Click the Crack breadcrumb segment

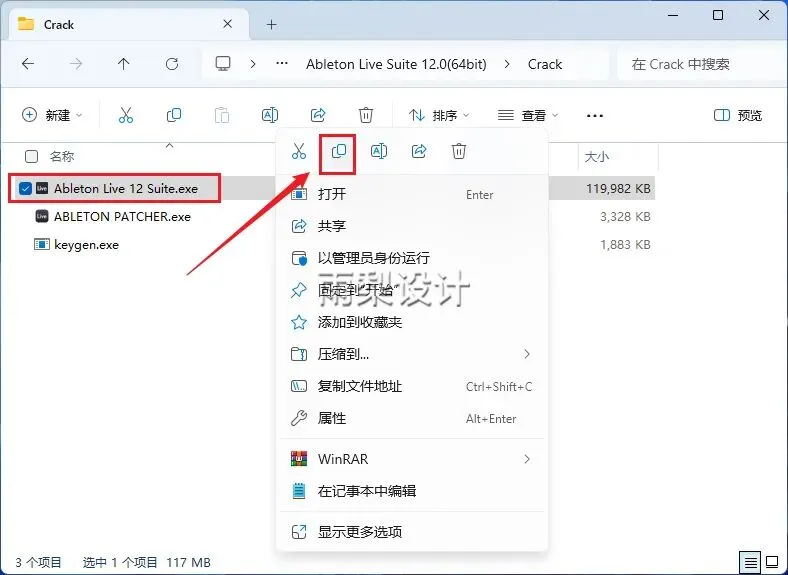545,64
